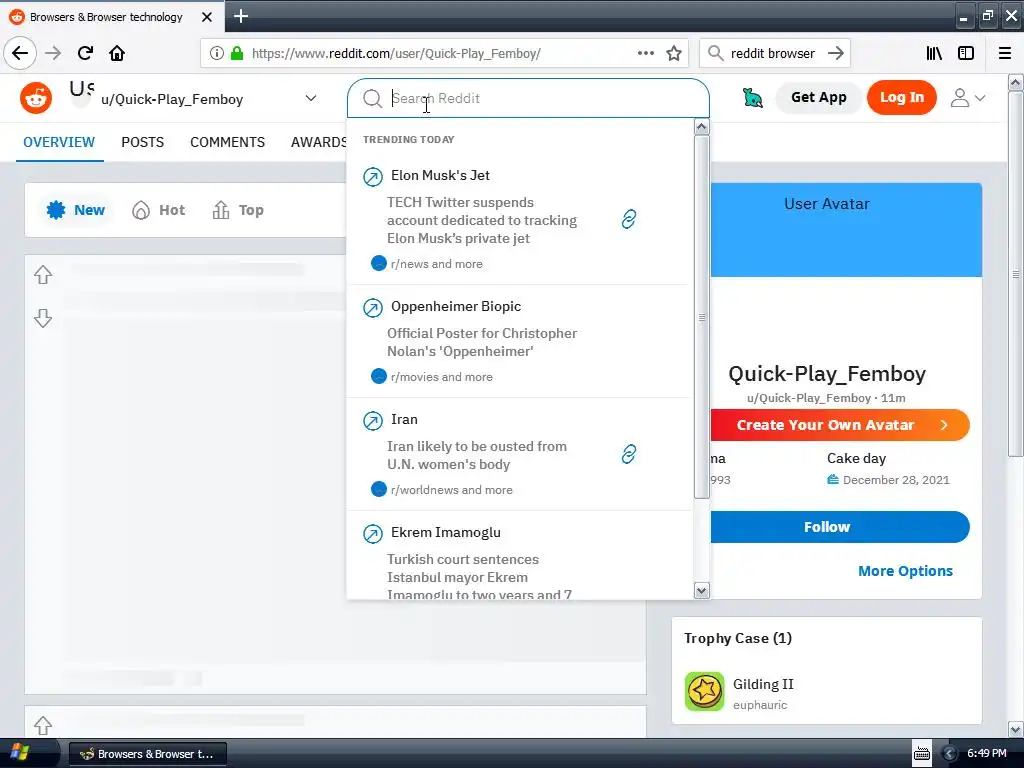The width and height of the screenshot is (1024, 768).
Task: Open More Options link
Action: [x=905, y=571]
